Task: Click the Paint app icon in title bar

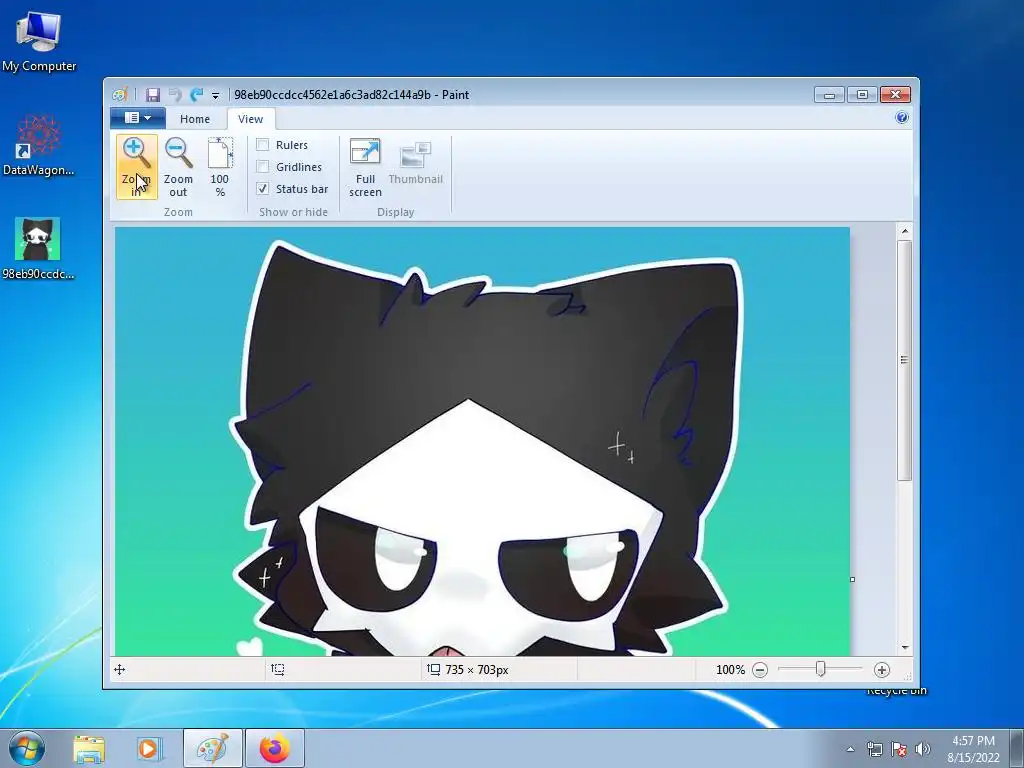Action: [119, 95]
